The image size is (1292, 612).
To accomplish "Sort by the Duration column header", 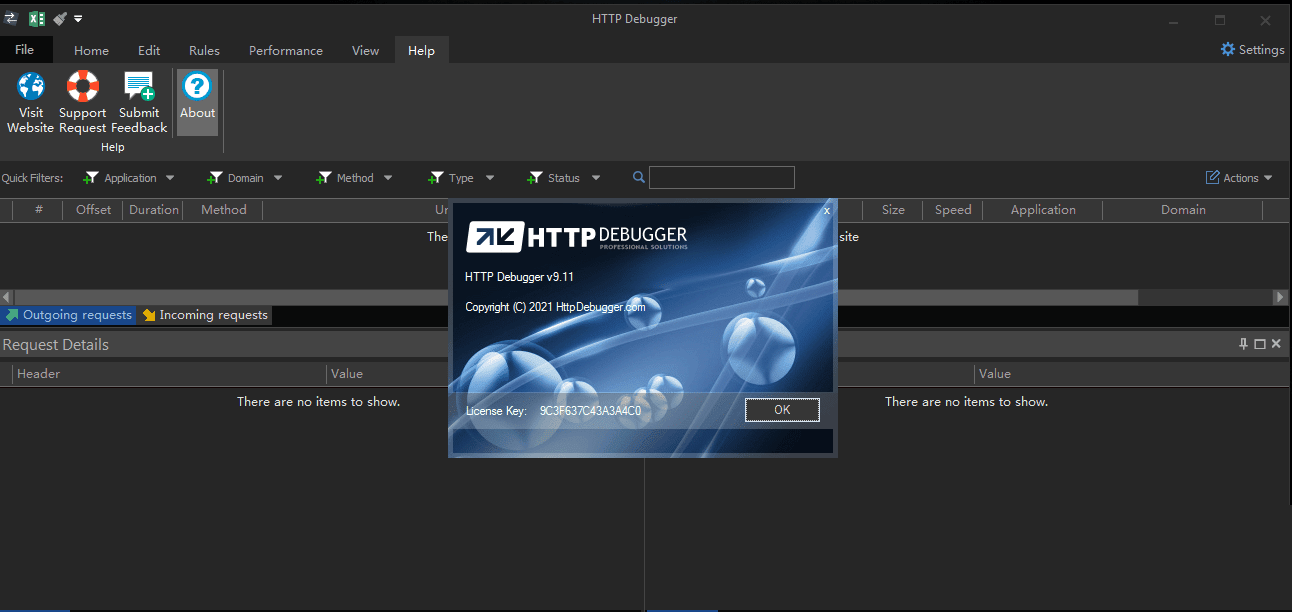I will pyautogui.click(x=154, y=210).
